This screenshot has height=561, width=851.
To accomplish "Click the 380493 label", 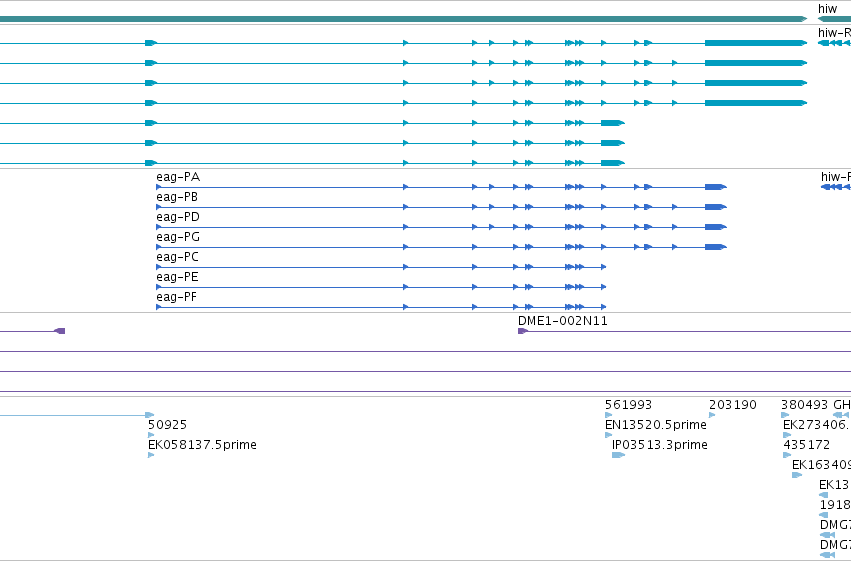I will [x=804, y=405].
